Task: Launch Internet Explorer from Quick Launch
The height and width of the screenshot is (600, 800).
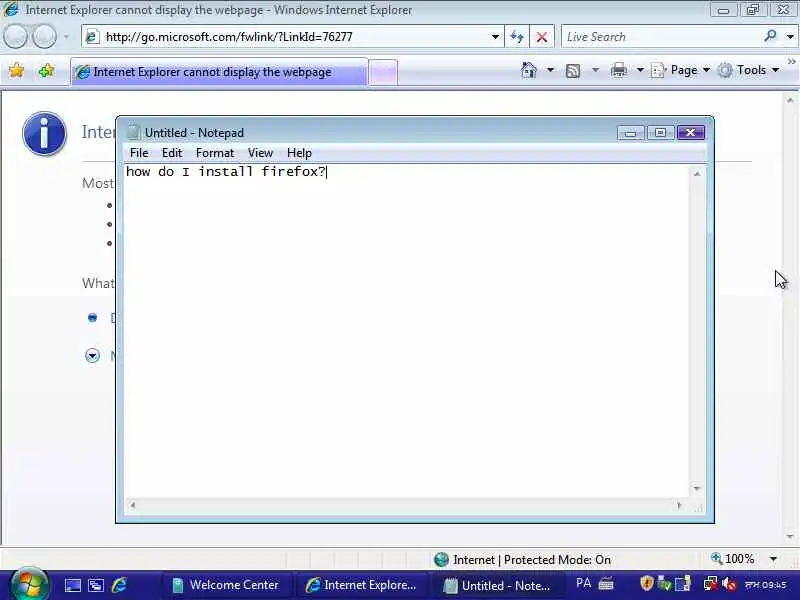Action: (x=119, y=585)
